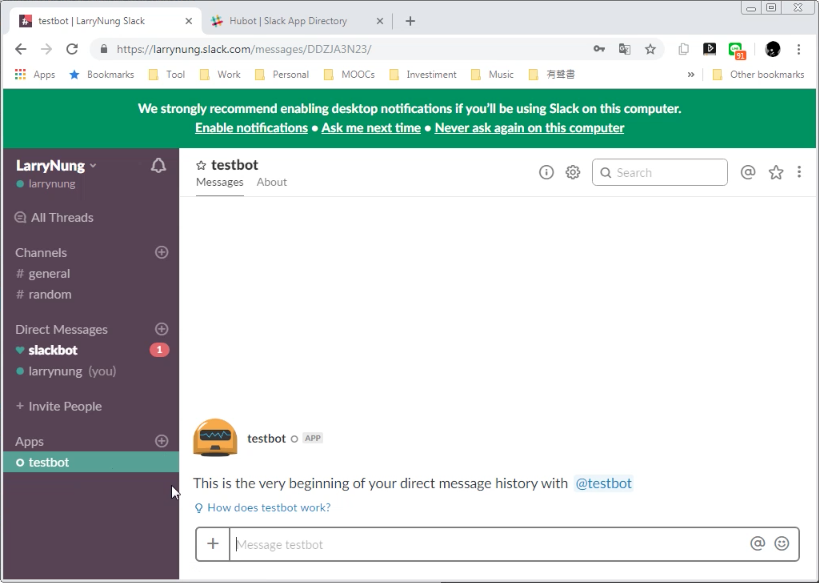Show conversation details info icon
This screenshot has width=819, height=583.
click(x=546, y=172)
